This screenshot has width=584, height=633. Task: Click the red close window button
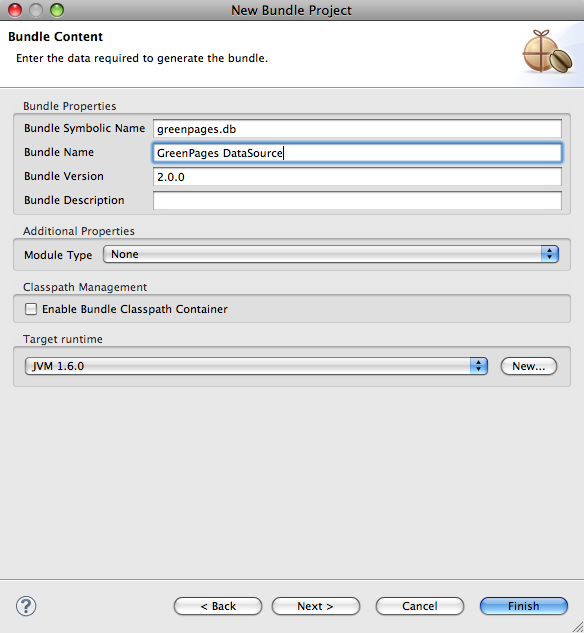click(x=15, y=10)
